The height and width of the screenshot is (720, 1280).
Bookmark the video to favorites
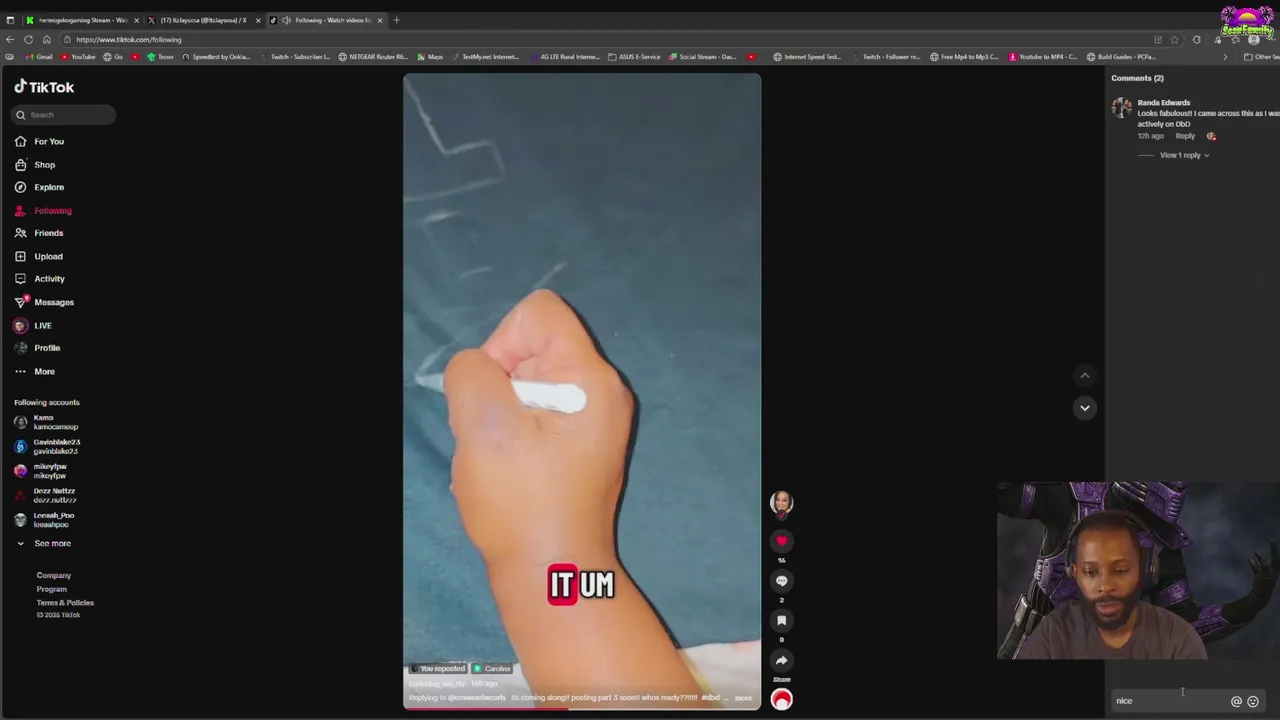tap(782, 621)
